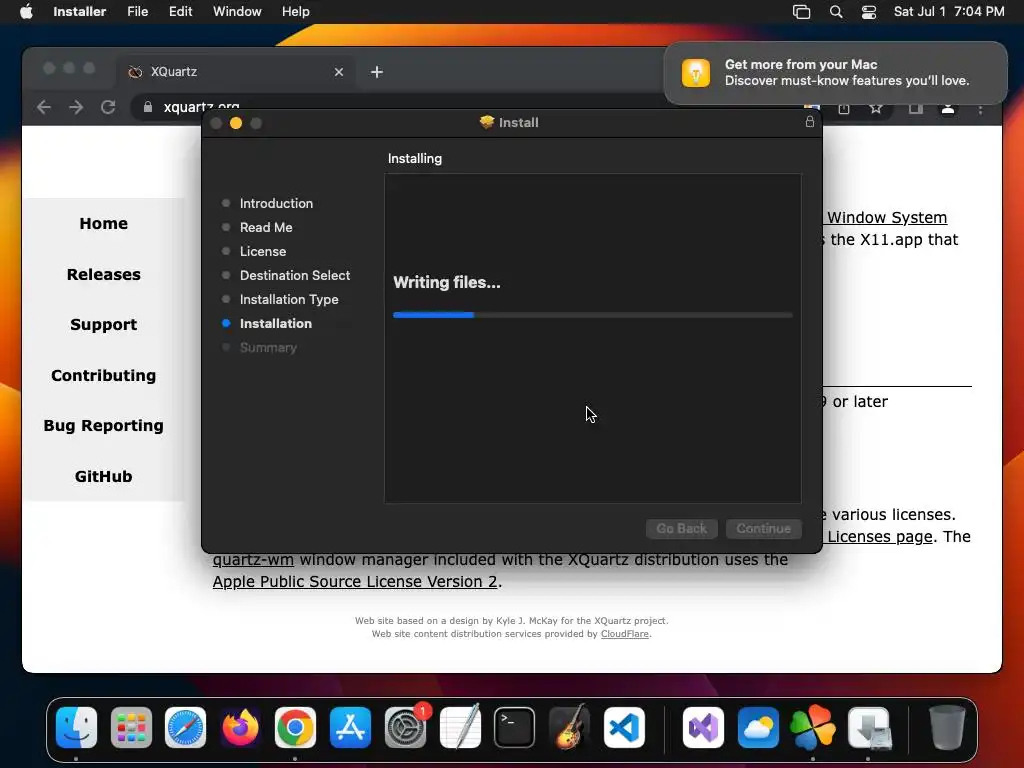Open the Apple Public Source License link
The width and height of the screenshot is (1024, 768).
coord(355,581)
